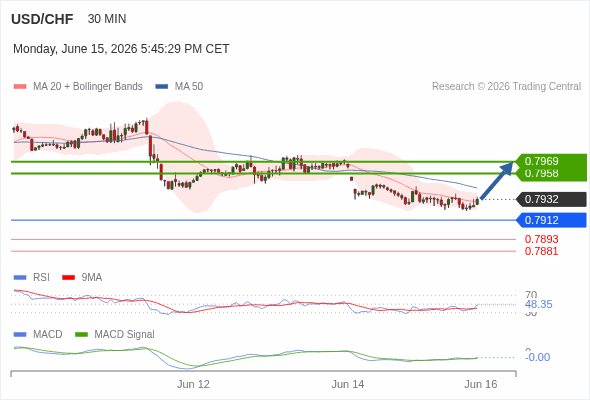Image resolution: width=590 pixels, height=400 pixels.
Task: Click the Jun 14 axis date marker
Action: tap(348, 384)
